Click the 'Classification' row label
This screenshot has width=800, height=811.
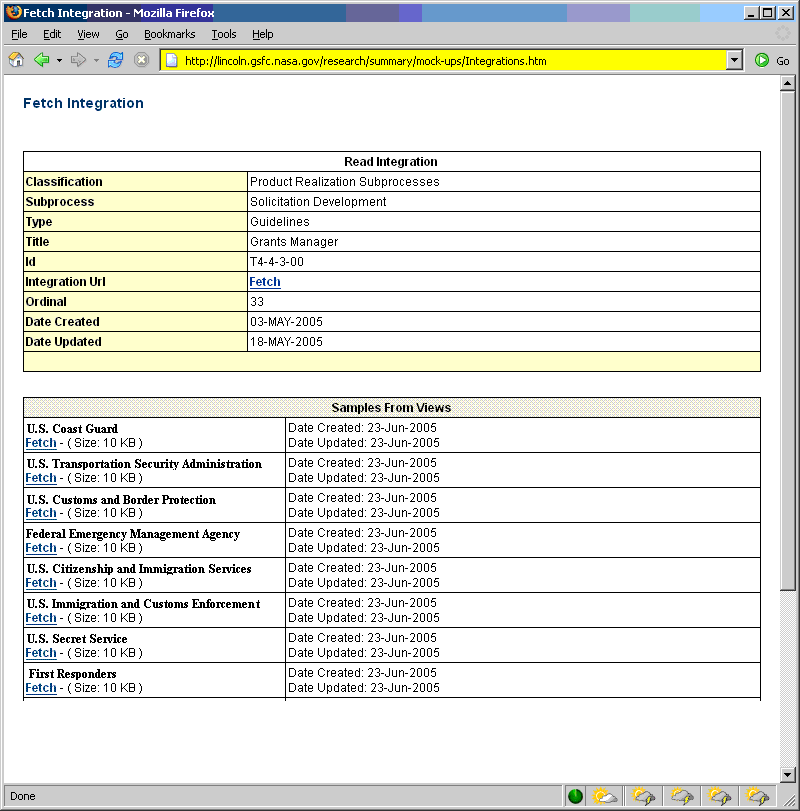point(64,182)
